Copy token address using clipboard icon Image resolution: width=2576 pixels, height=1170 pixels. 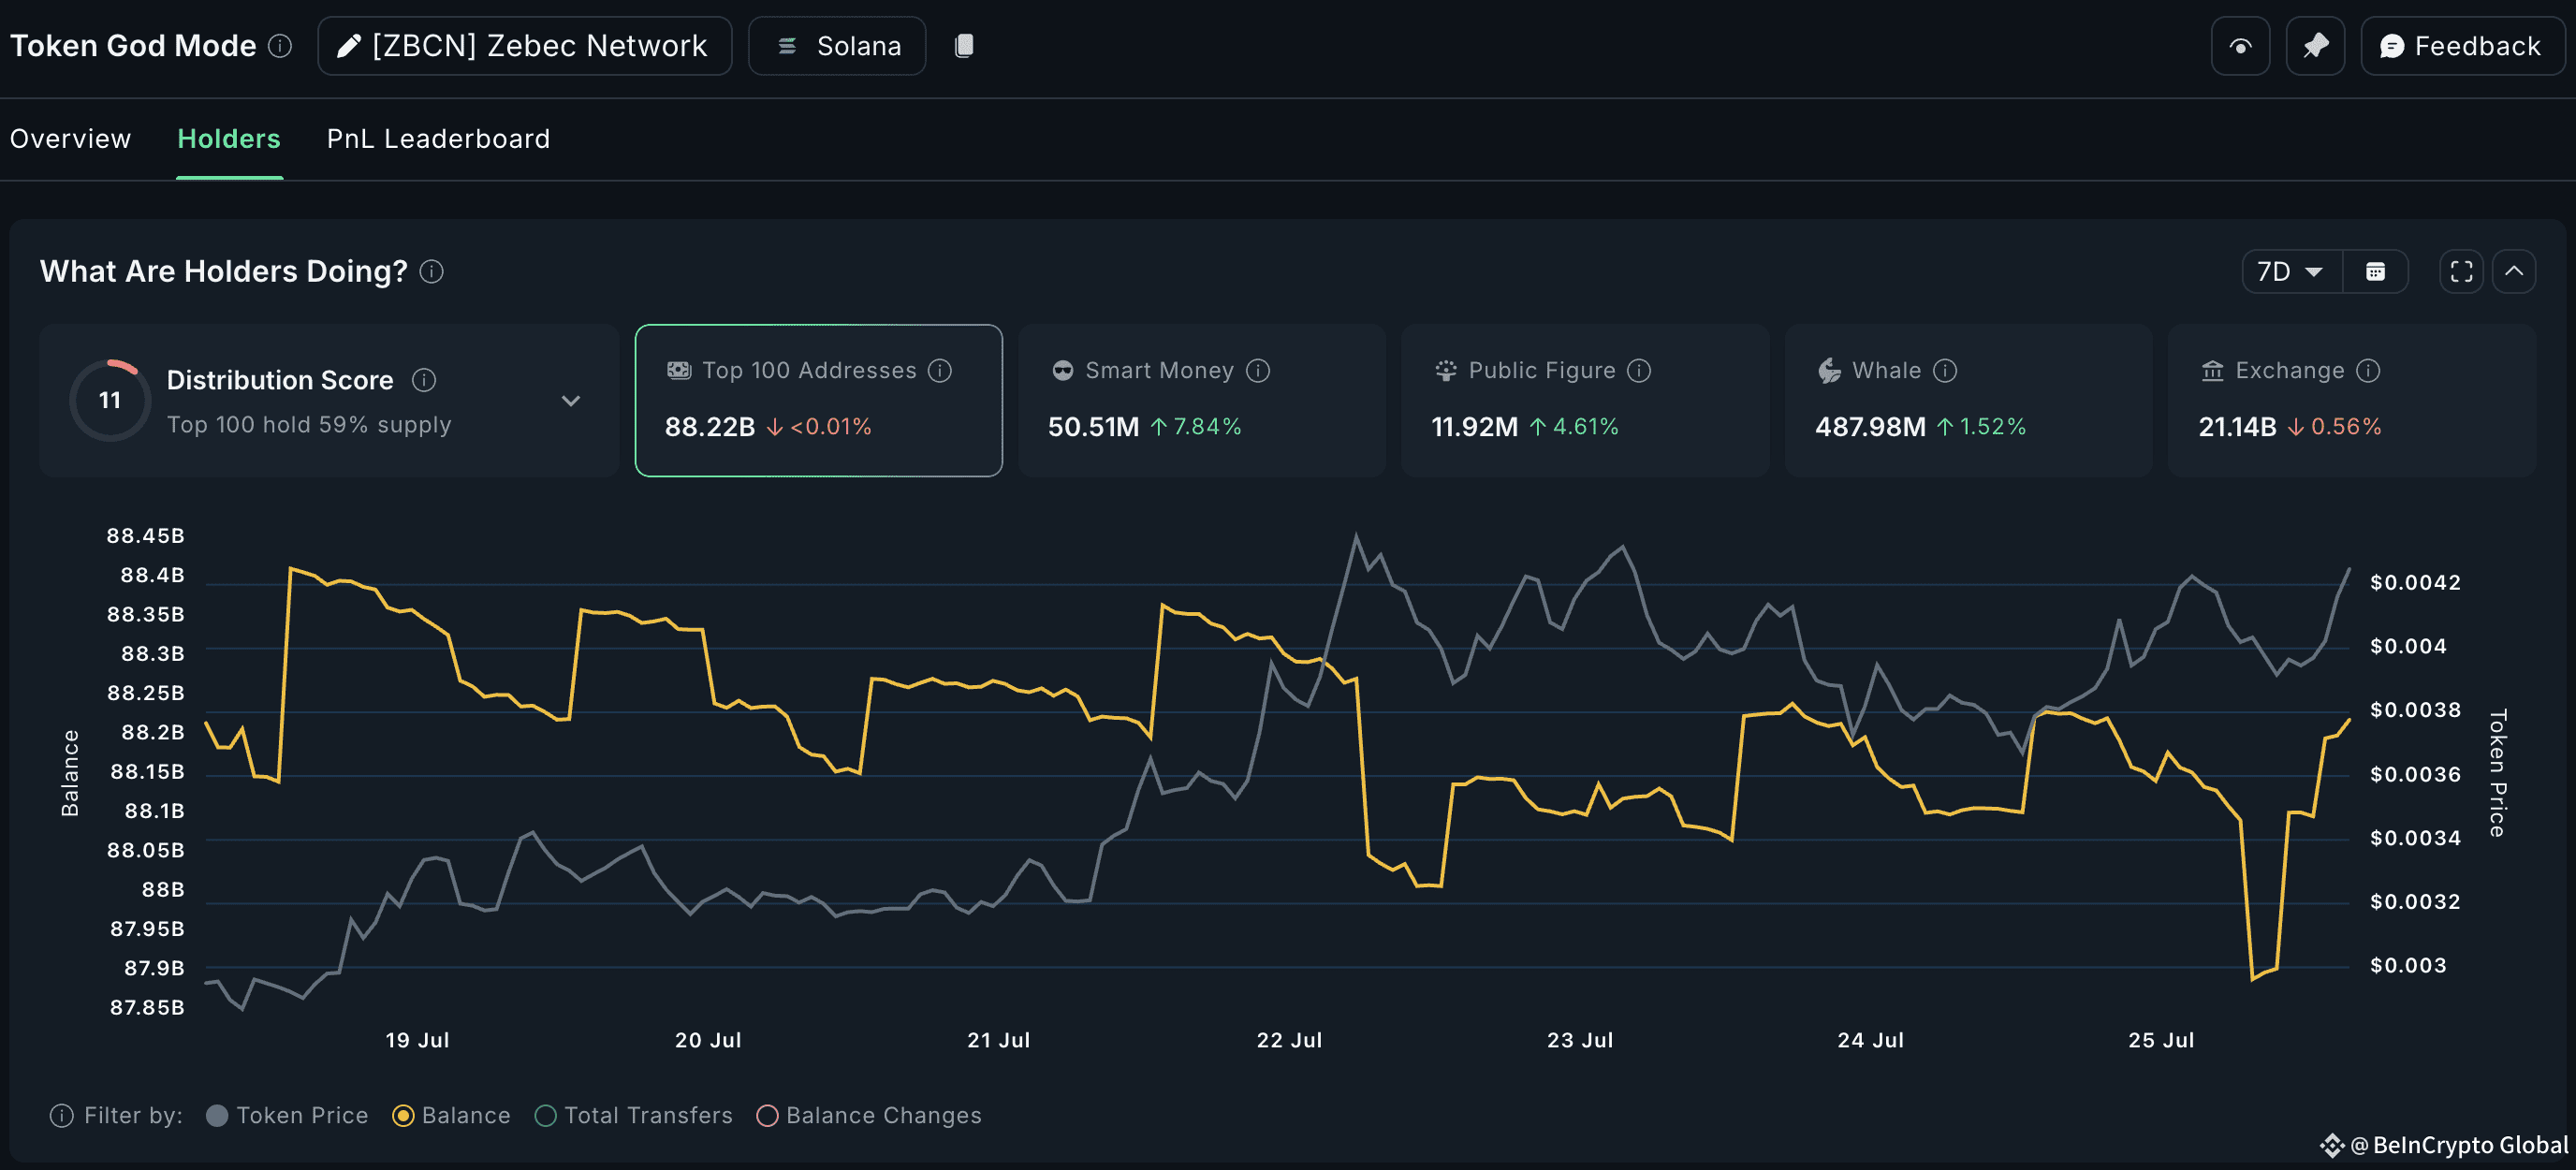964,46
